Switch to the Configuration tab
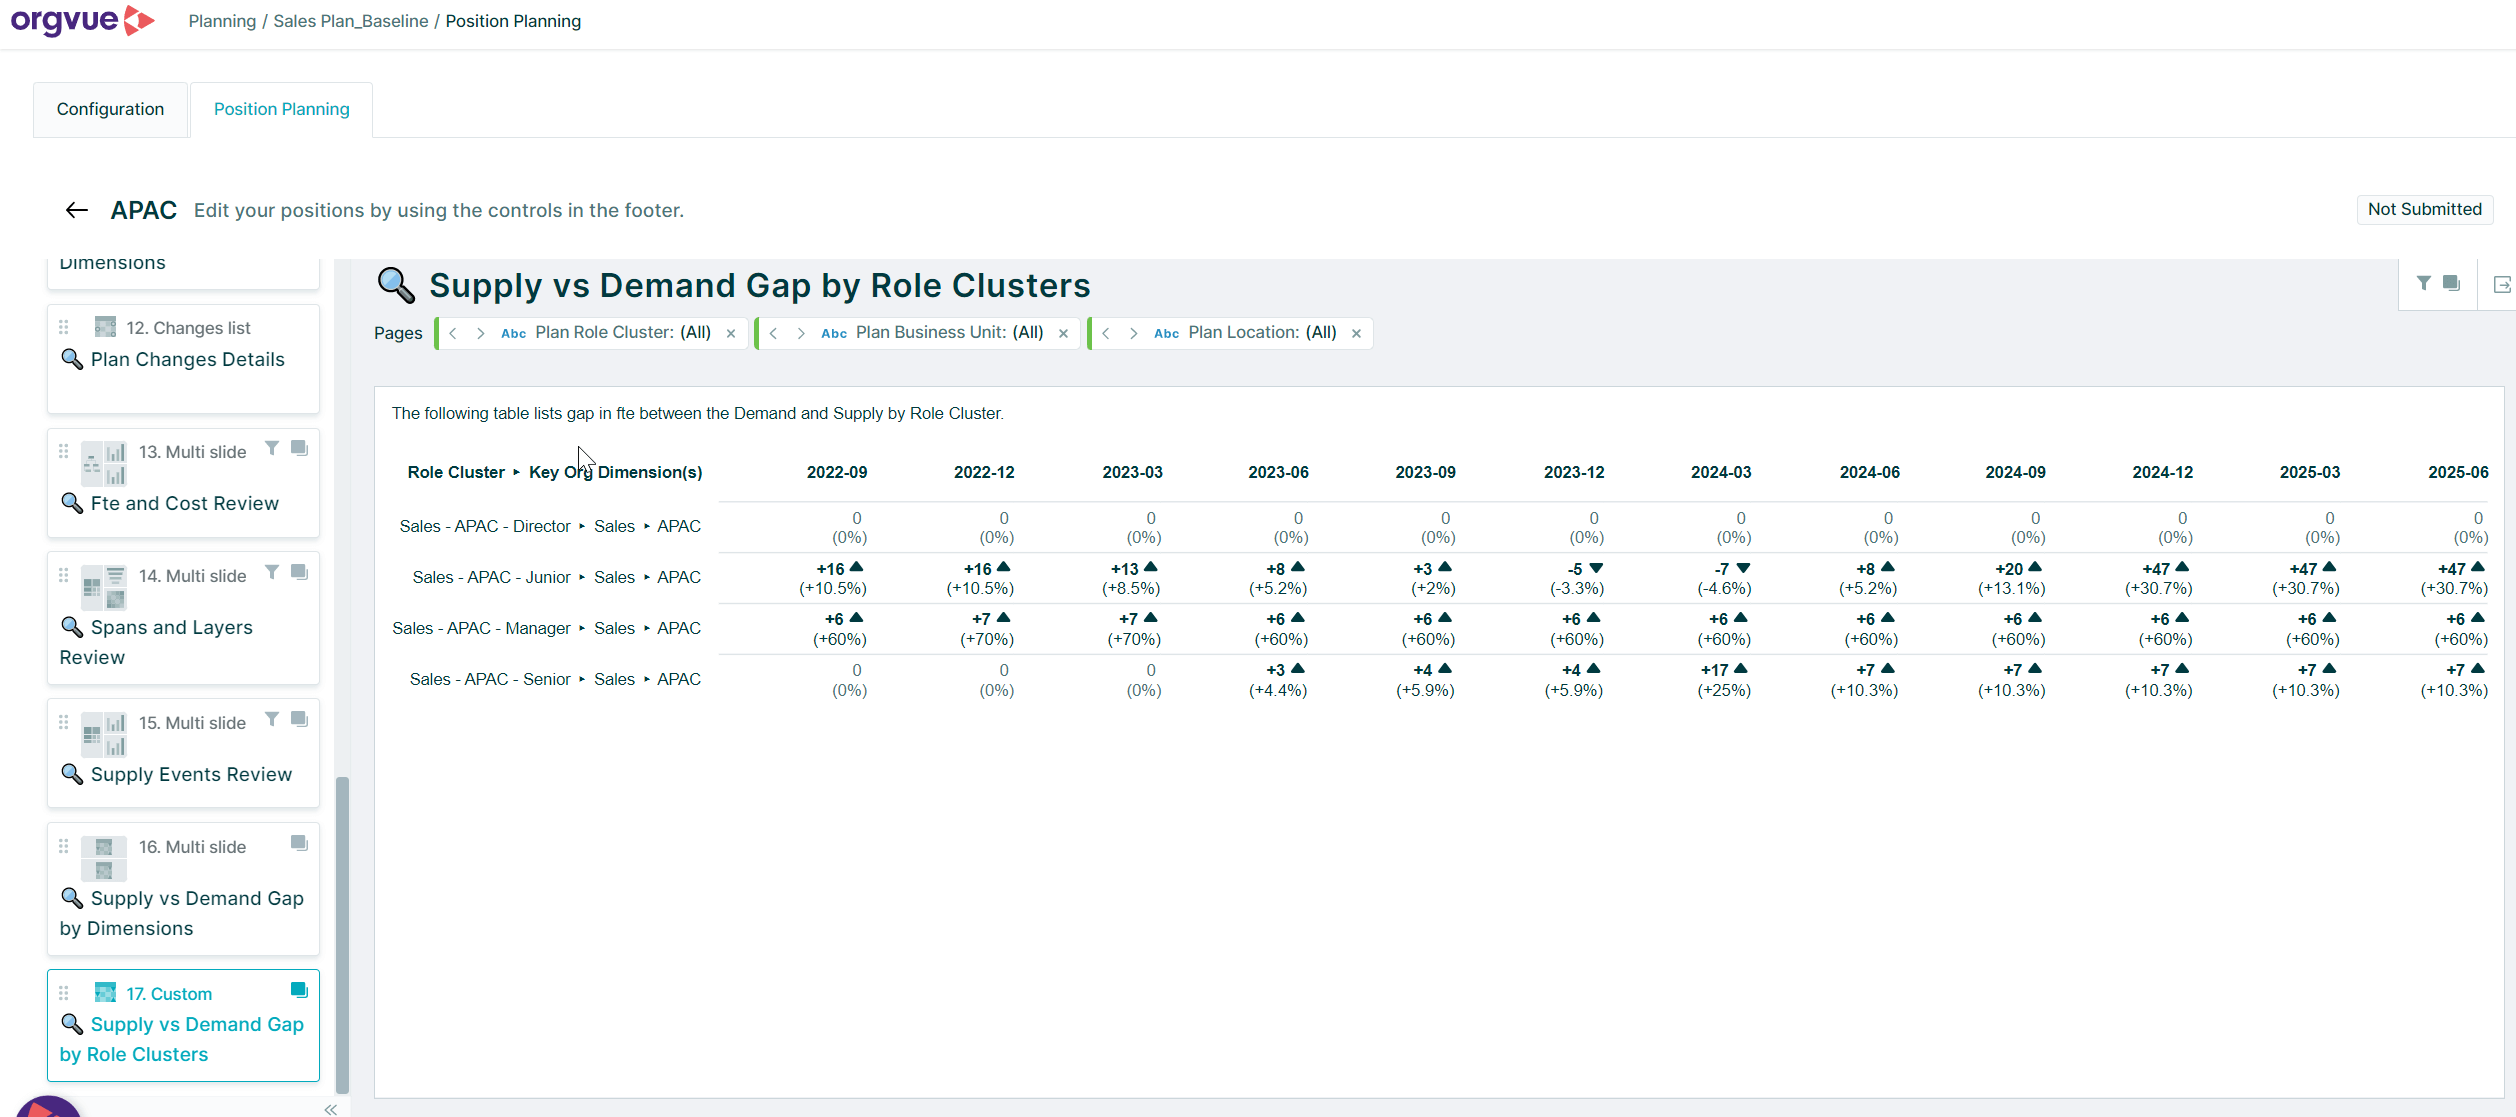This screenshot has width=2516, height=1117. [110, 109]
